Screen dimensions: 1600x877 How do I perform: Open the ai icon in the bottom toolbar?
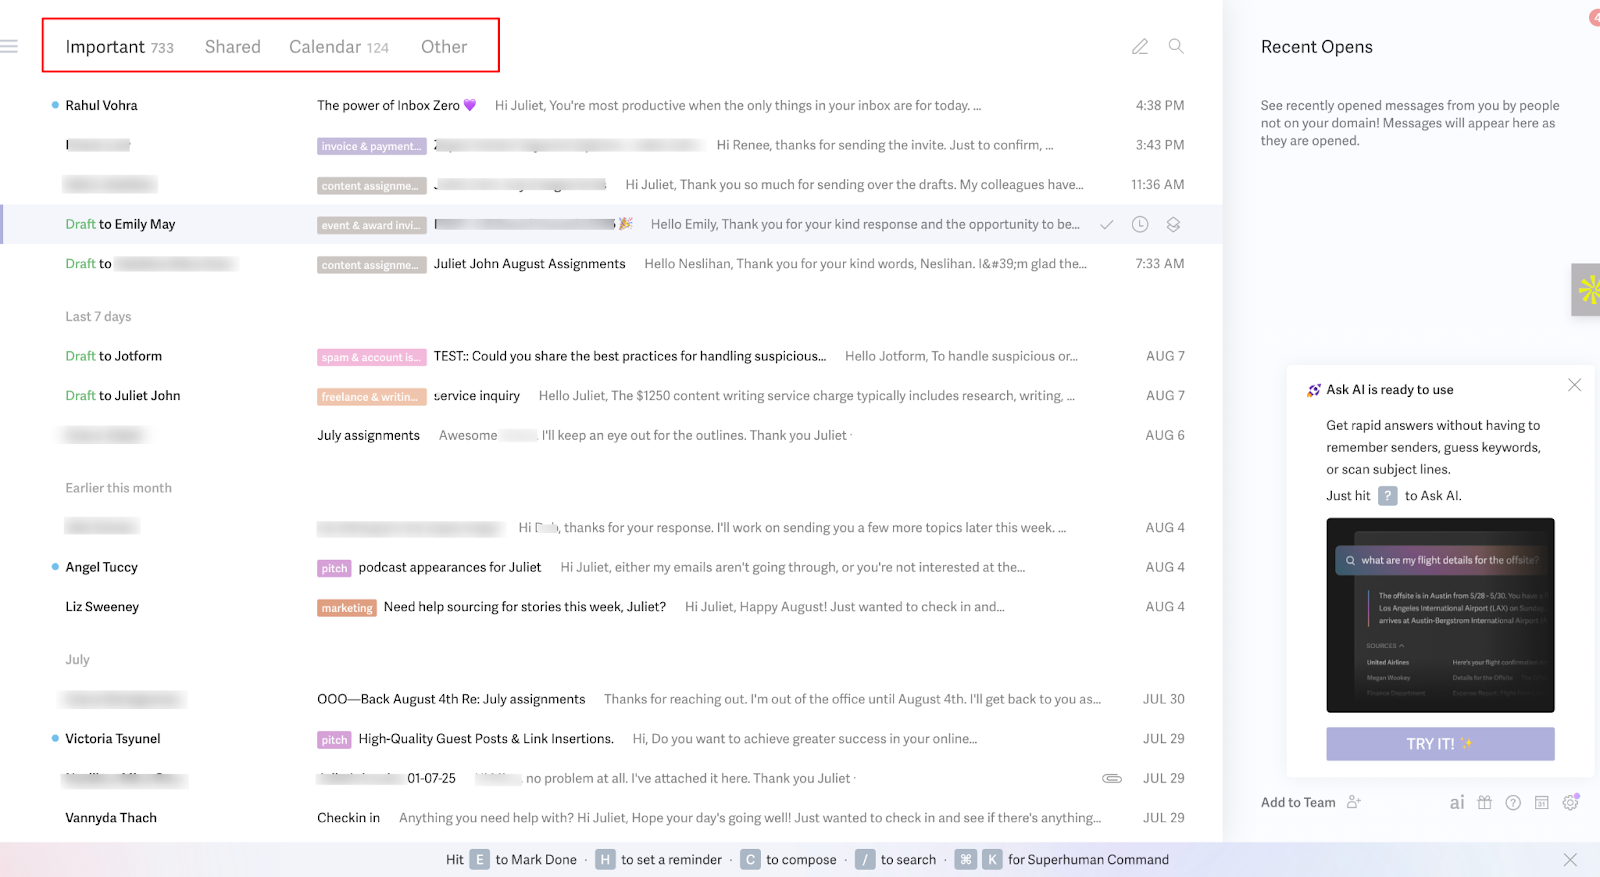pyautogui.click(x=1457, y=802)
